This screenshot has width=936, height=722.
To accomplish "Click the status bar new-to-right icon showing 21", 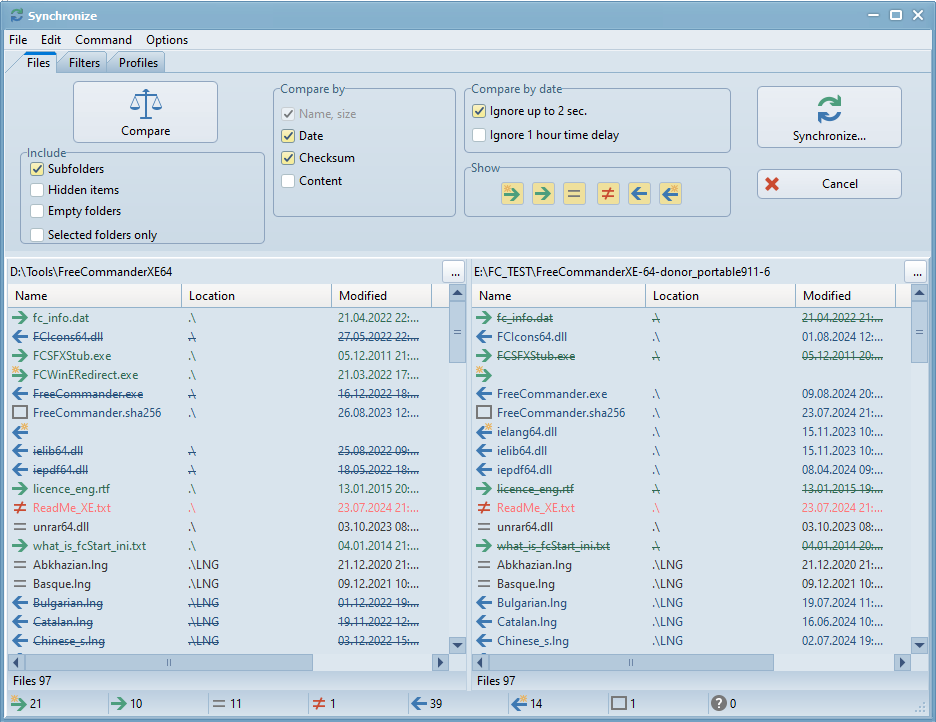I will [x=19, y=704].
